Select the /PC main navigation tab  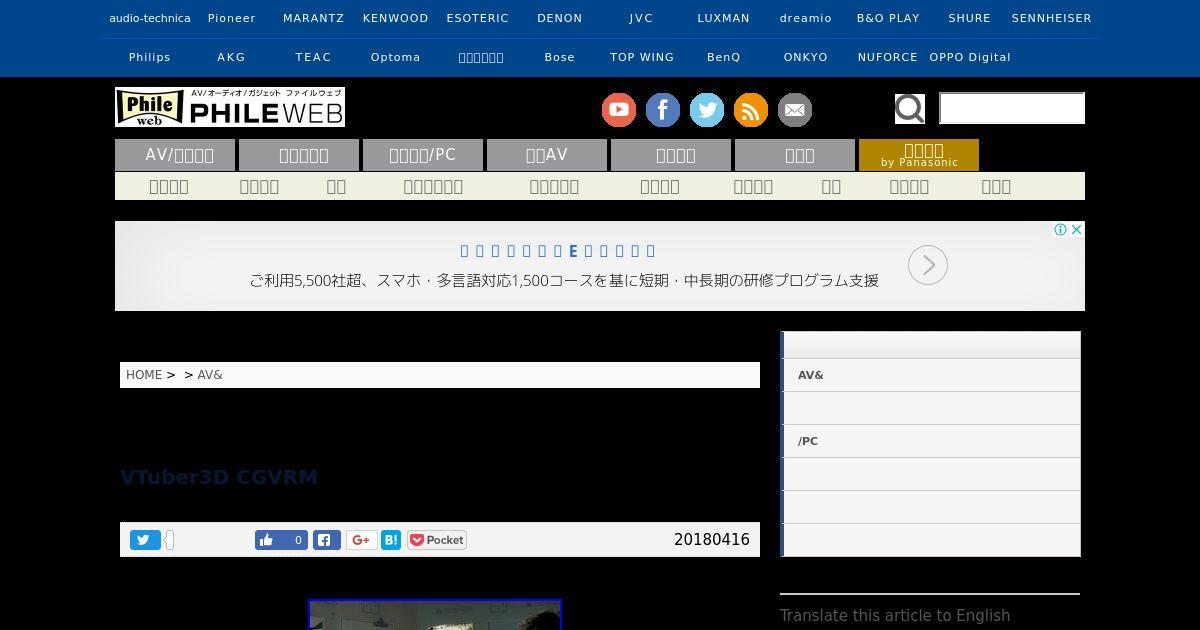coord(423,155)
